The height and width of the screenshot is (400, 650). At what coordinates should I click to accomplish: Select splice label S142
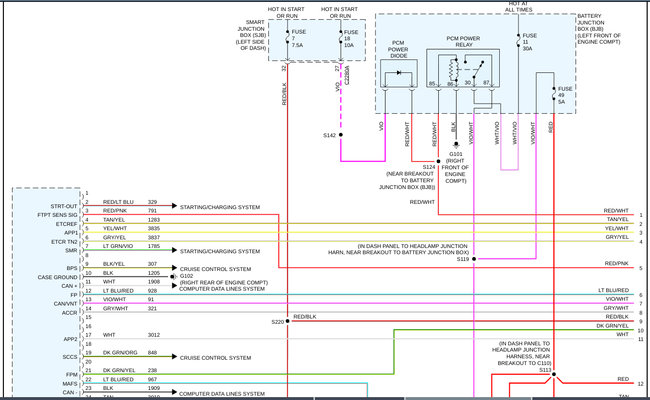click(x=330, y=135)
